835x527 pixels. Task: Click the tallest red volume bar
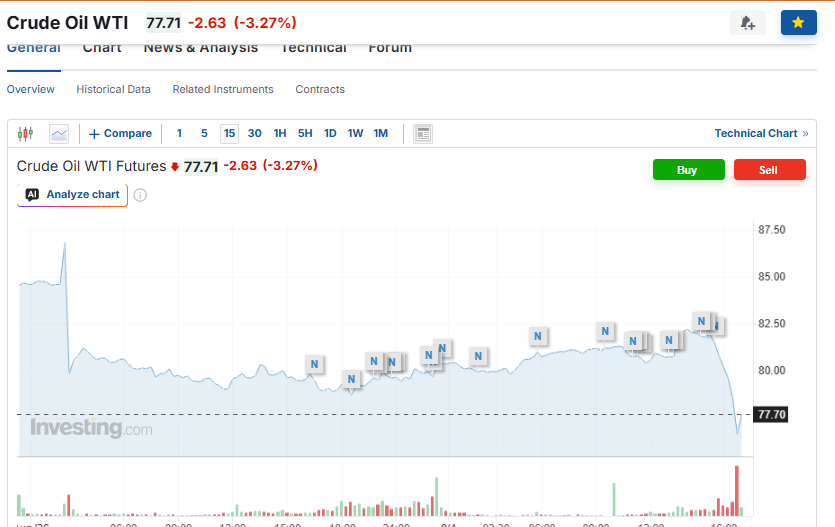point(737,491)
